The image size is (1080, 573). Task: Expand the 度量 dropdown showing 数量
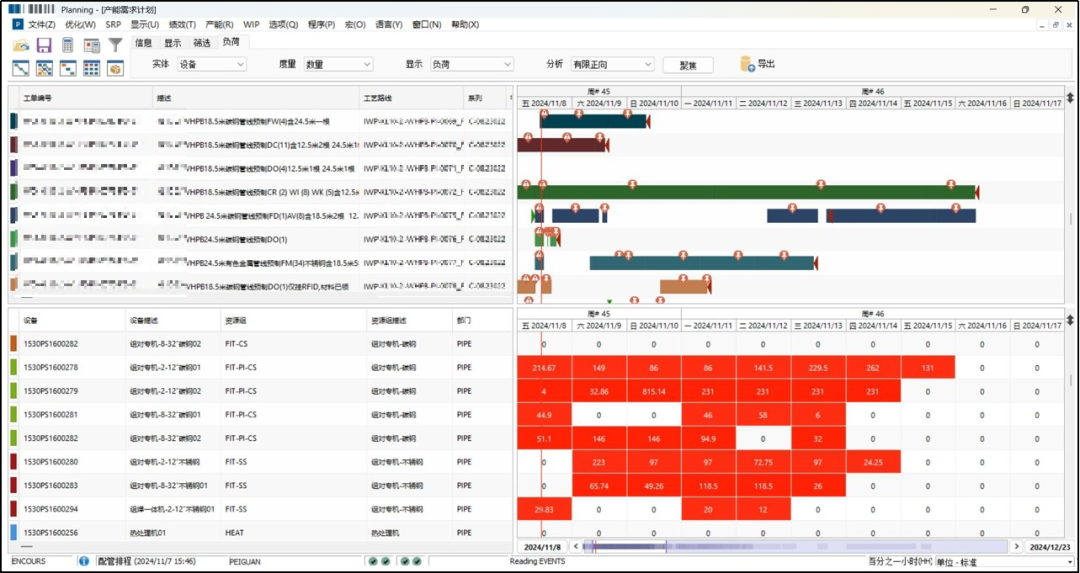(x=338, y=64)
